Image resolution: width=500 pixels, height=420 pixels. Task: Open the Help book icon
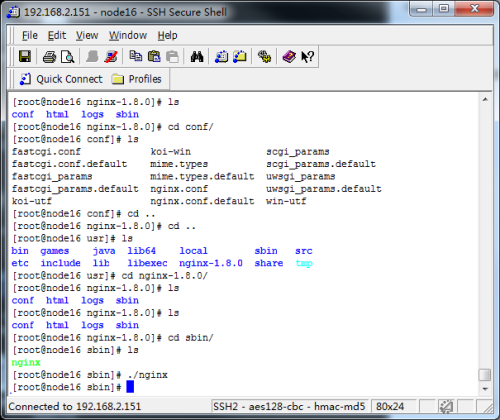click(289, 56)
